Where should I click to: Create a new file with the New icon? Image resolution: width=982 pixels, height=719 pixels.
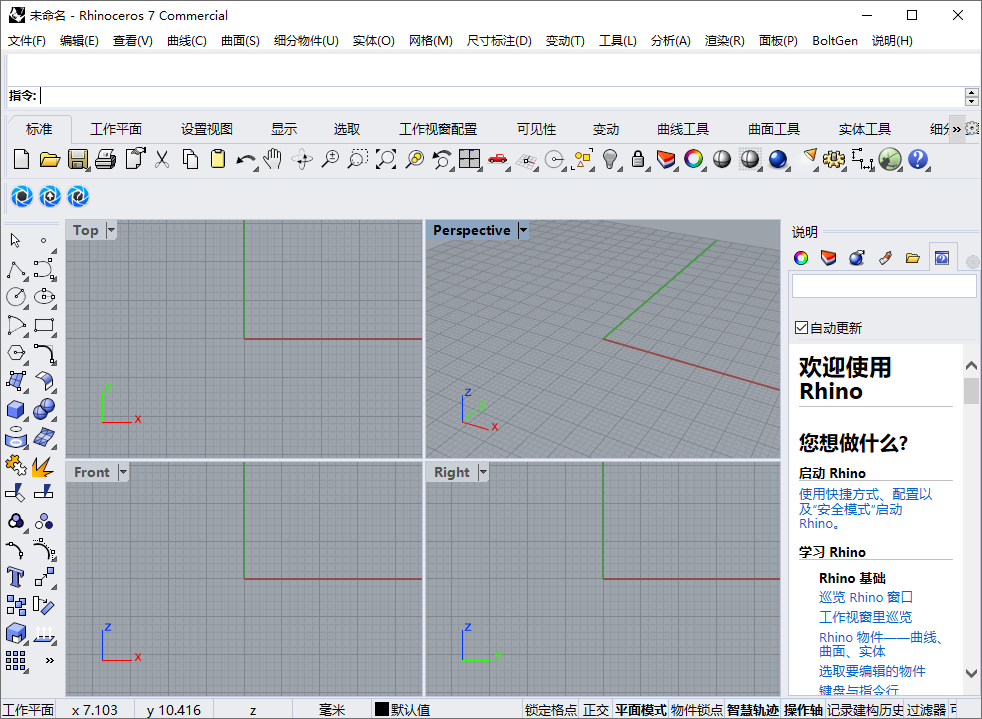tap(21, 159)
